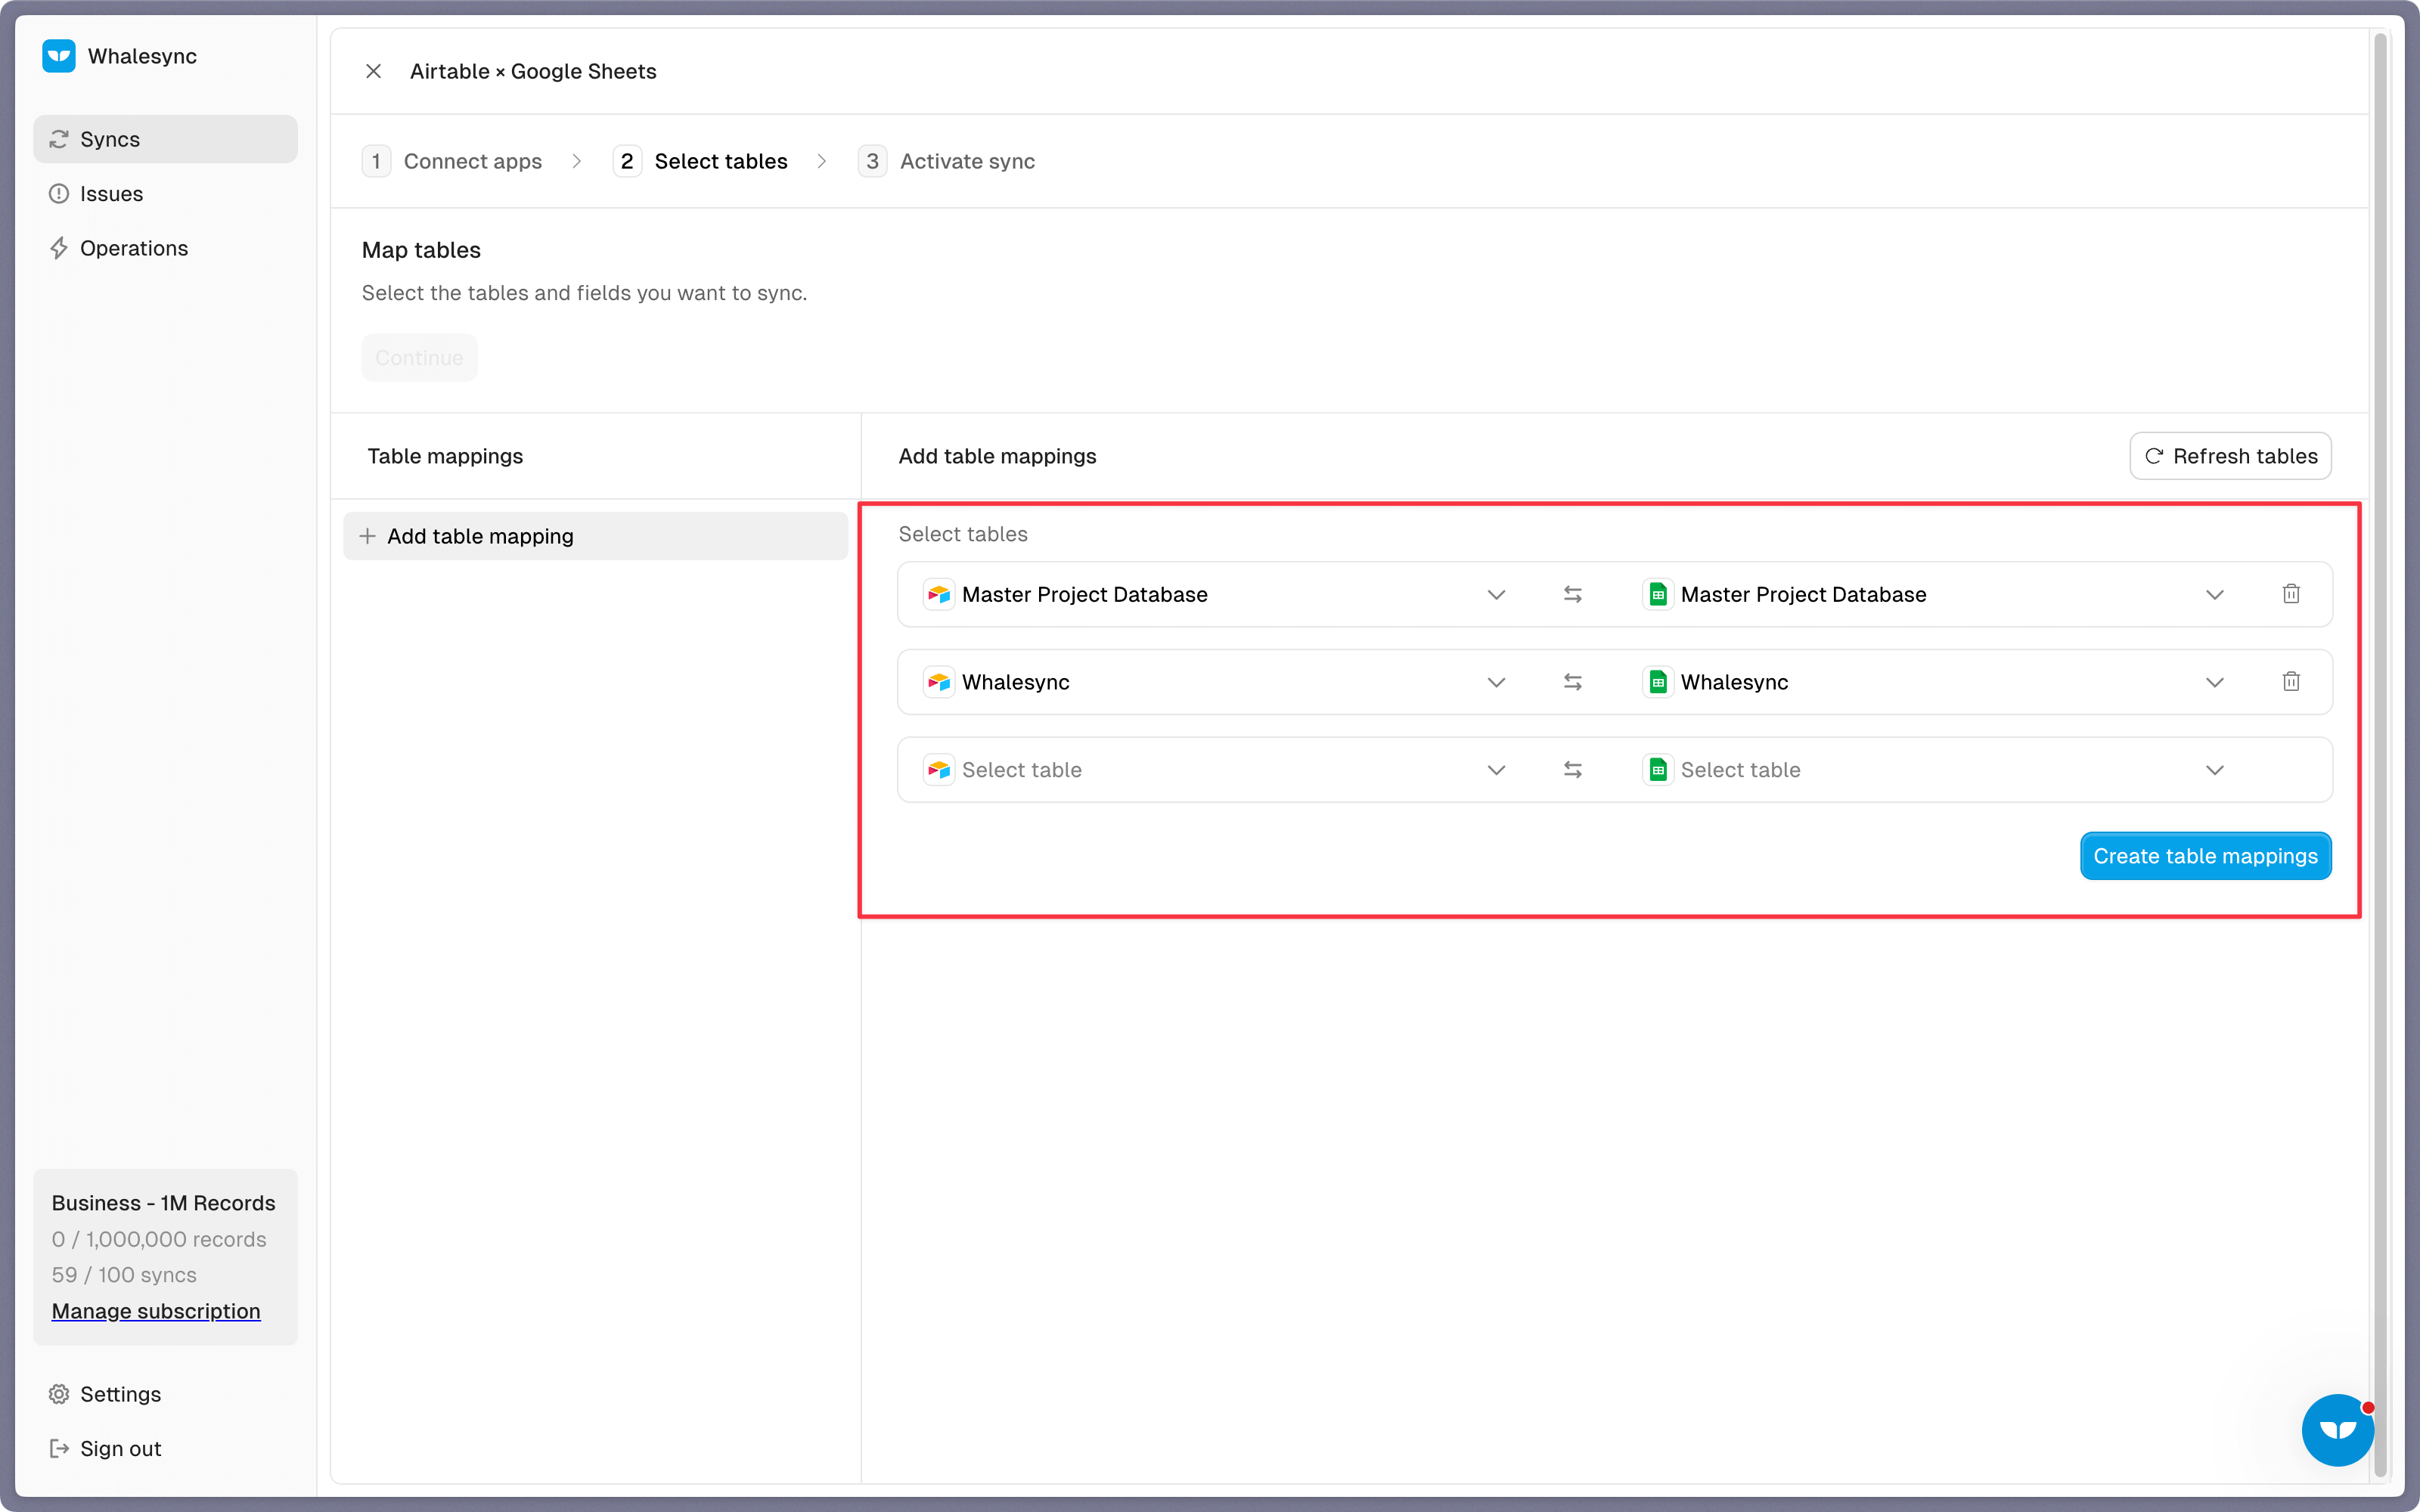Close the Airtable × Google Sheets setup
Screen dimensions: 2420x1512
(x=373, y=71)
